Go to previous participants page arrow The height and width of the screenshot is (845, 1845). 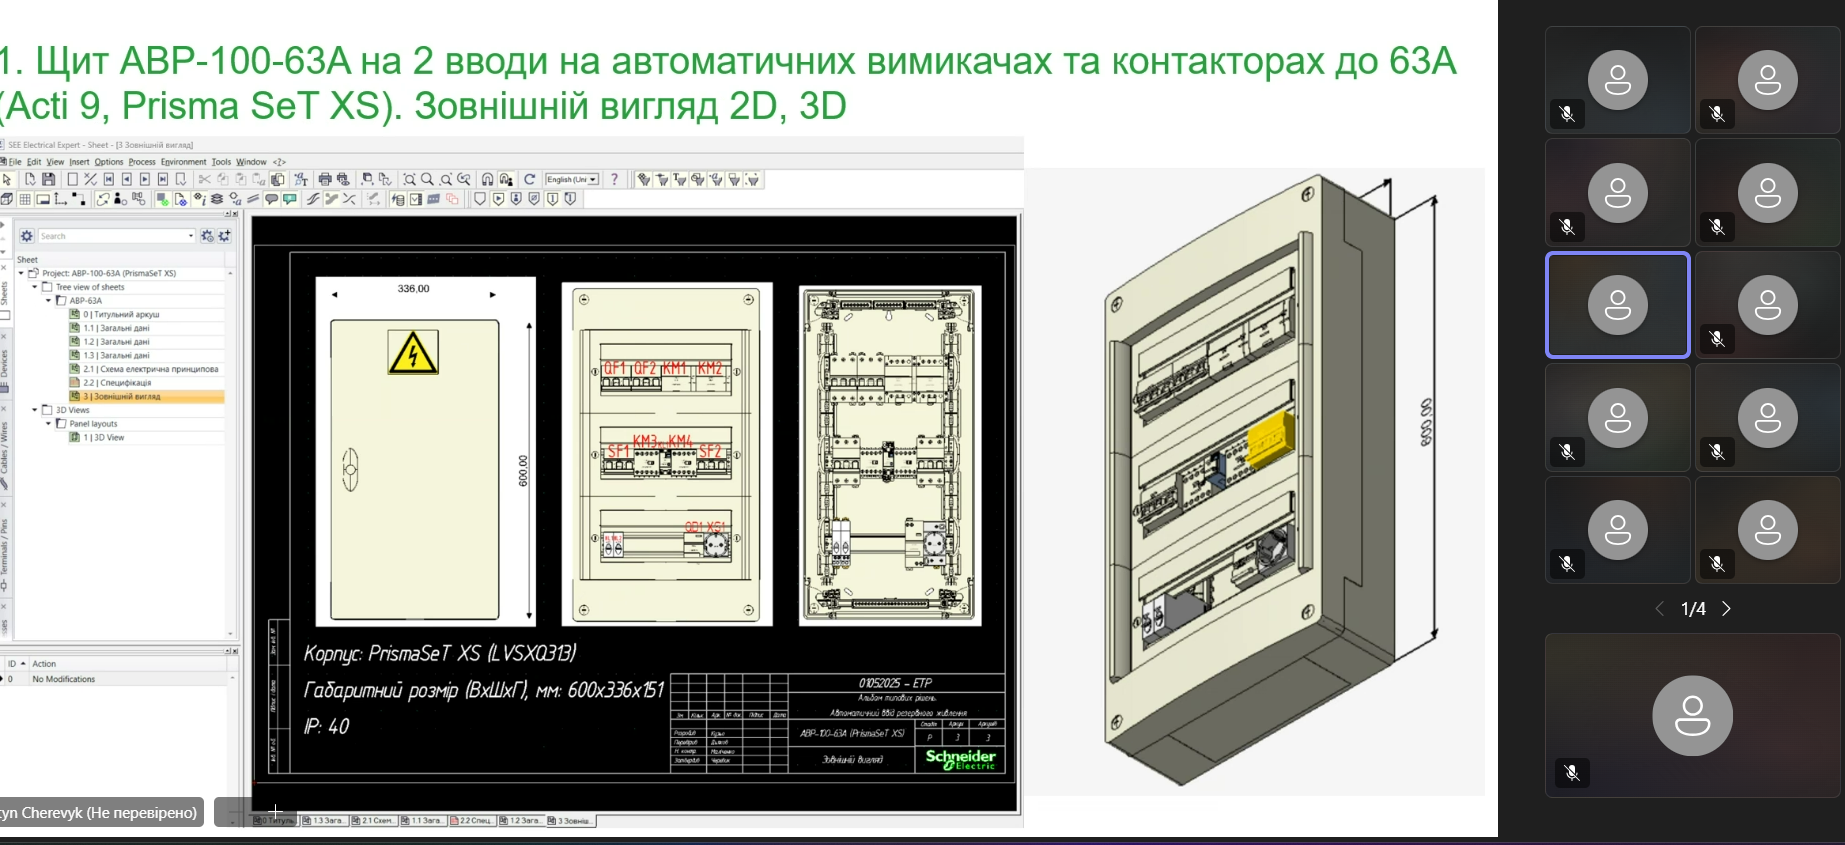pyautogui.click(x=1660, y=608)
